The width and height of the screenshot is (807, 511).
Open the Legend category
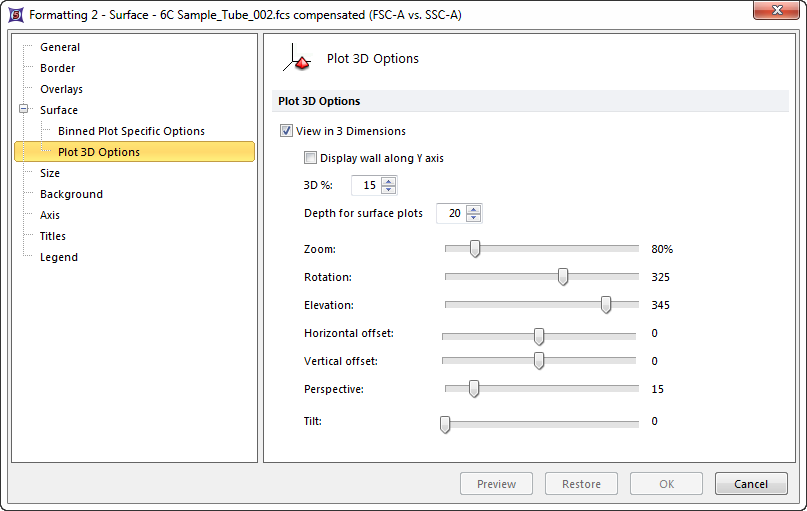tap(59, 257)
